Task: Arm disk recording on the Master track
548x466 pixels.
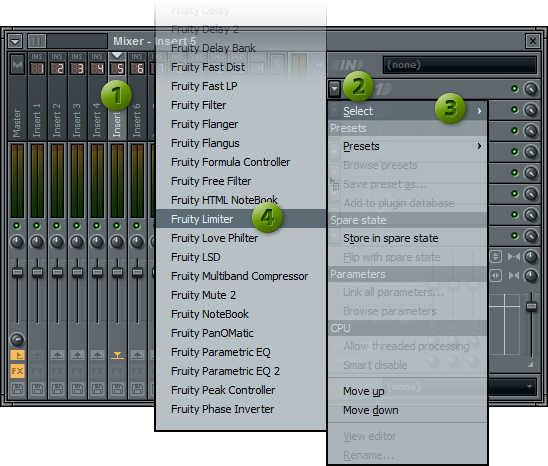Action: pos(17,389)
